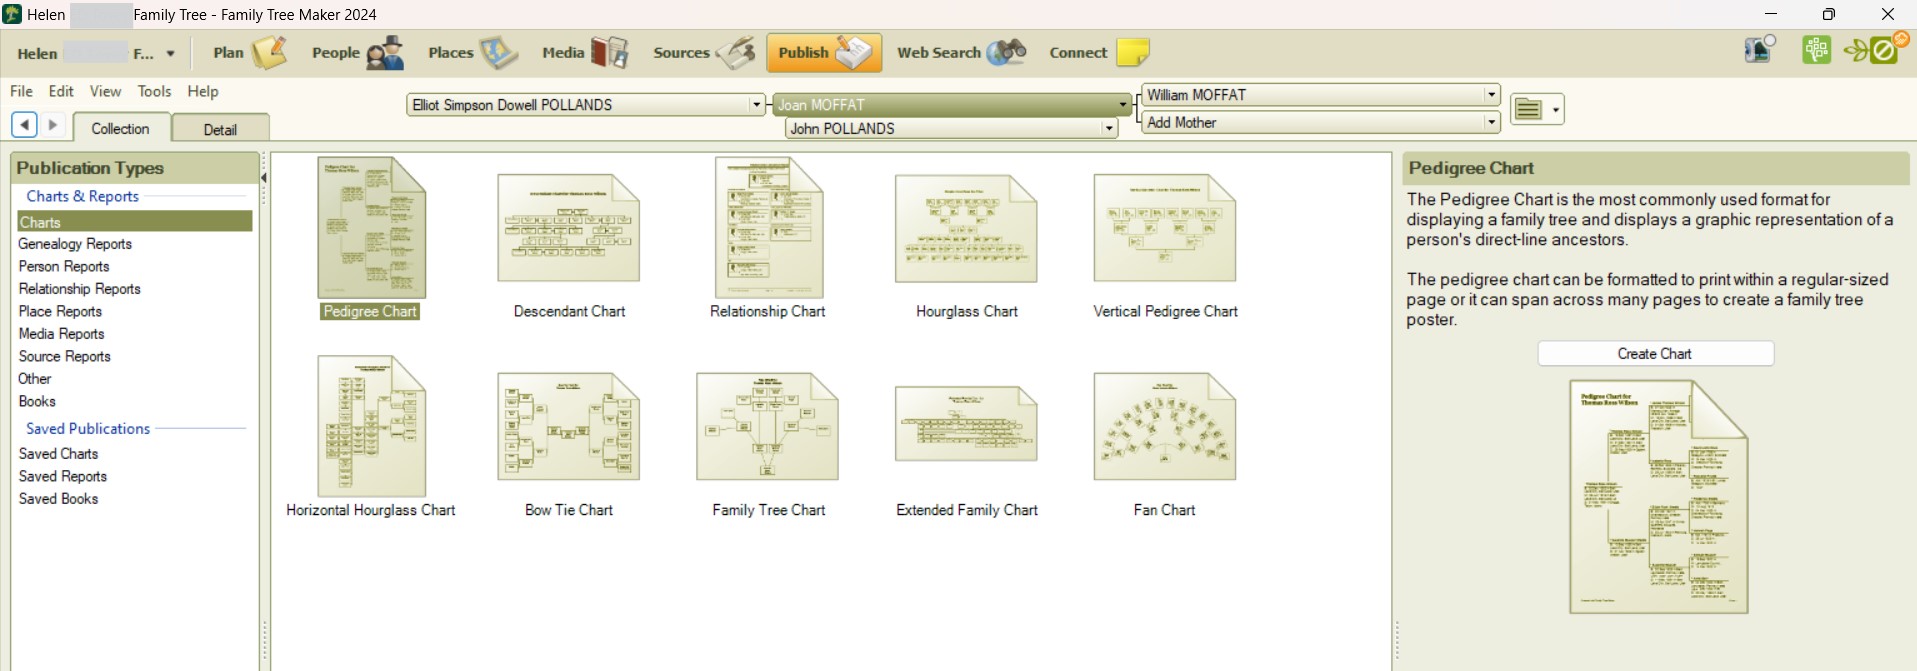1917x671 pixels.
Task: Expand the Elliot Simpson Dowell POLLANDS dropdown
Action: (x=757, y=105)
